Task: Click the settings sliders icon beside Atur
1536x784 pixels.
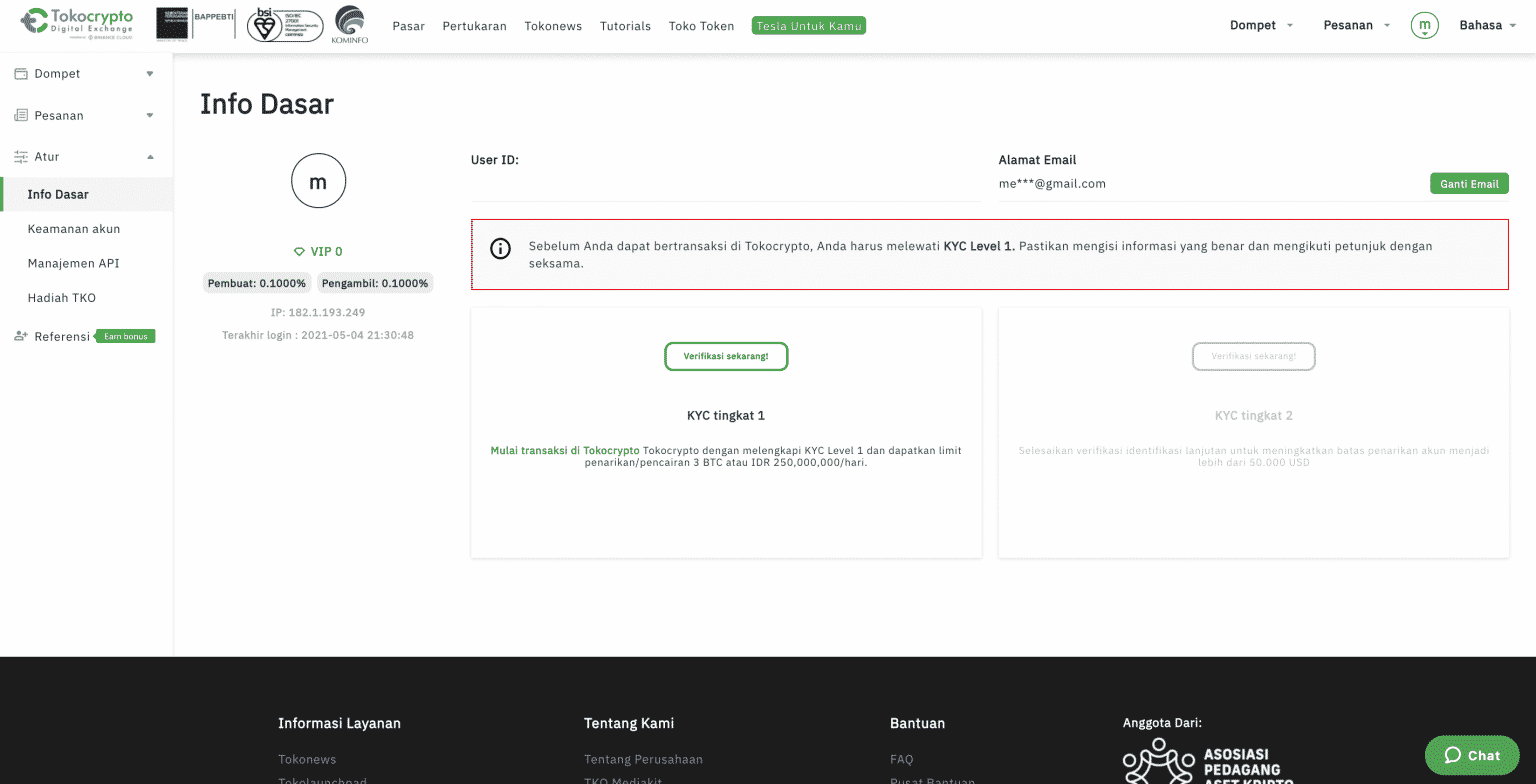Action: (21, 157)
